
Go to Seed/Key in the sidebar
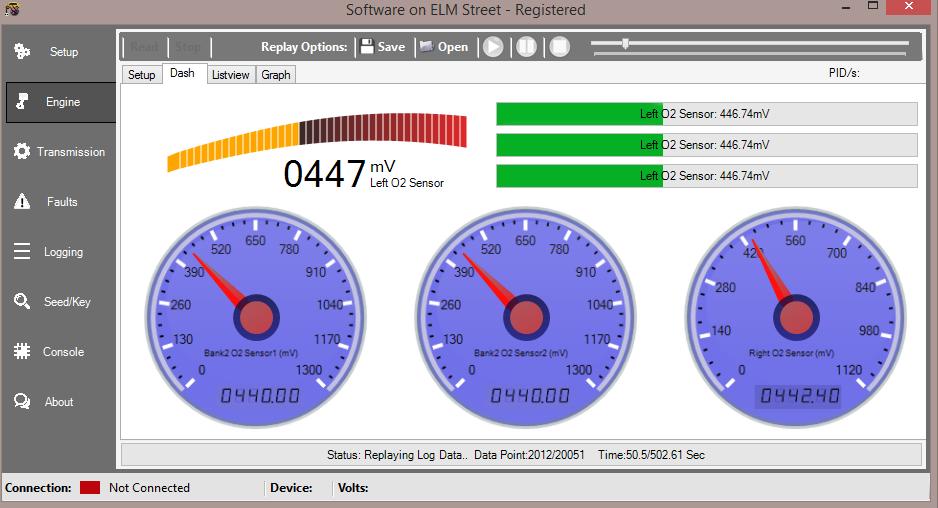(67, 302)
